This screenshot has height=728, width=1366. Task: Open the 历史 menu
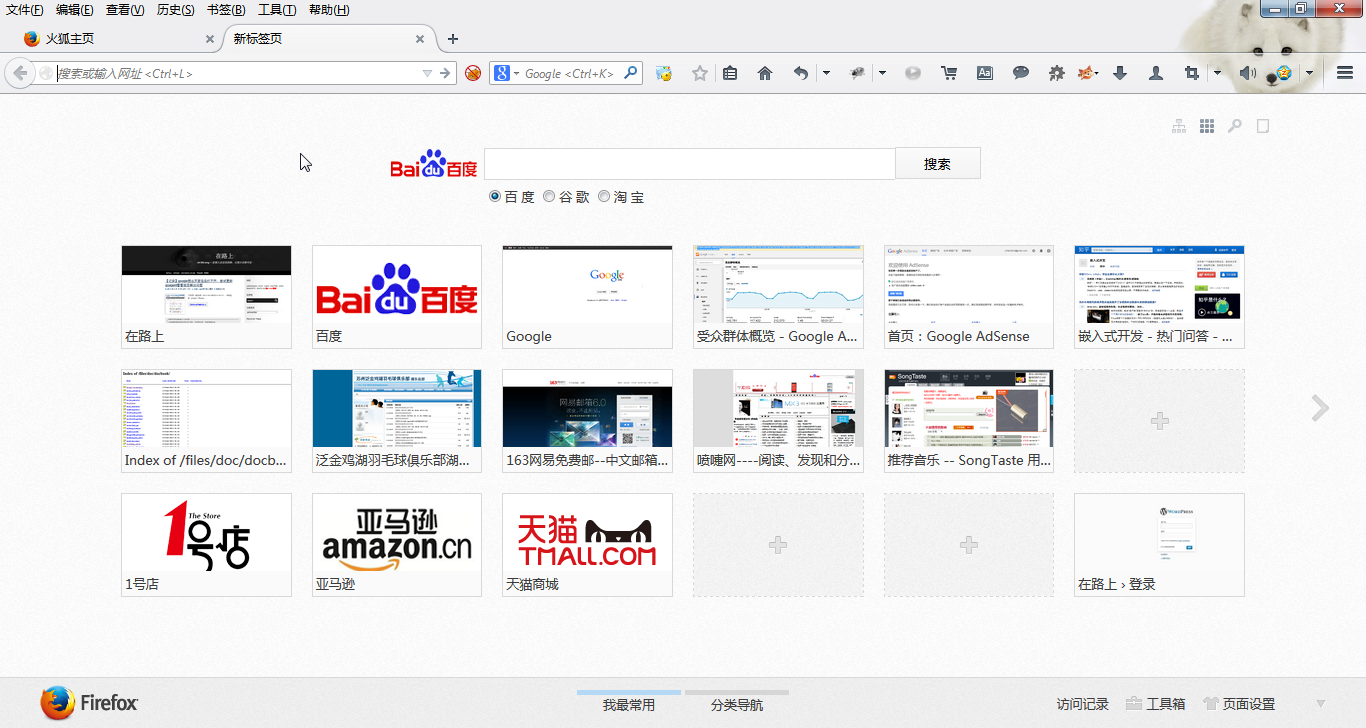(x=175, y=10)
